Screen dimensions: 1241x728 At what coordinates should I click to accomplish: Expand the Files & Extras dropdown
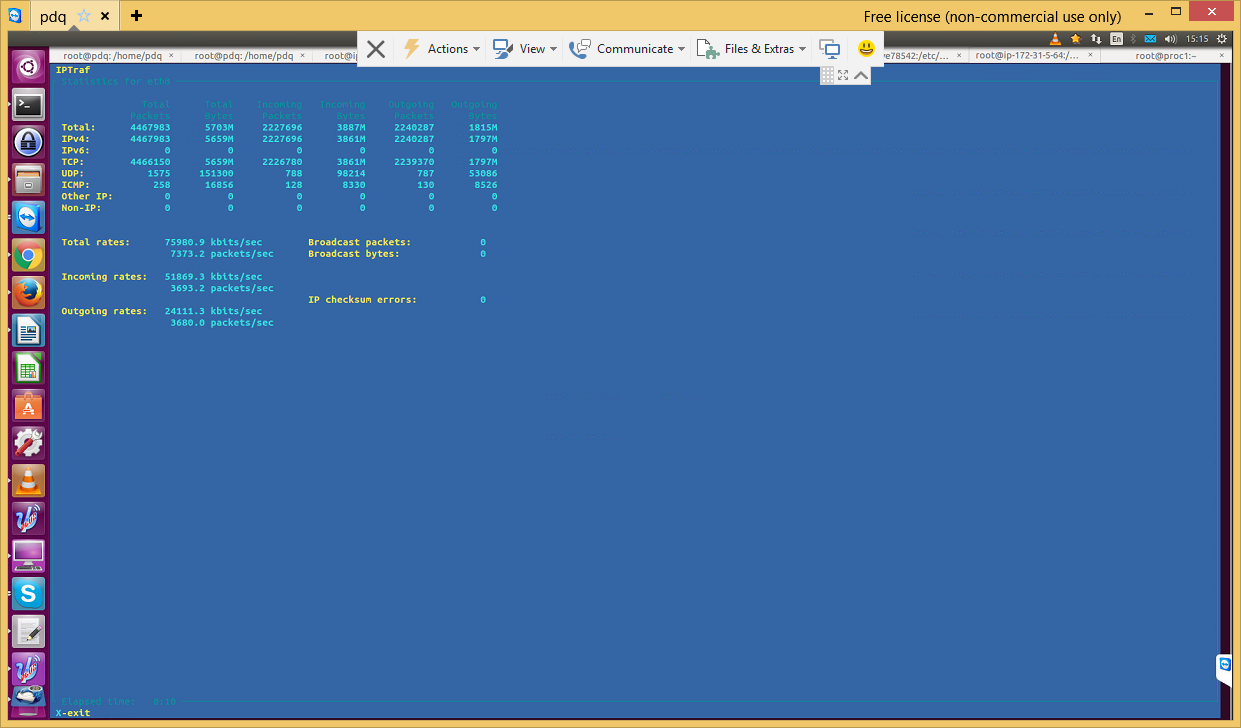751,49
